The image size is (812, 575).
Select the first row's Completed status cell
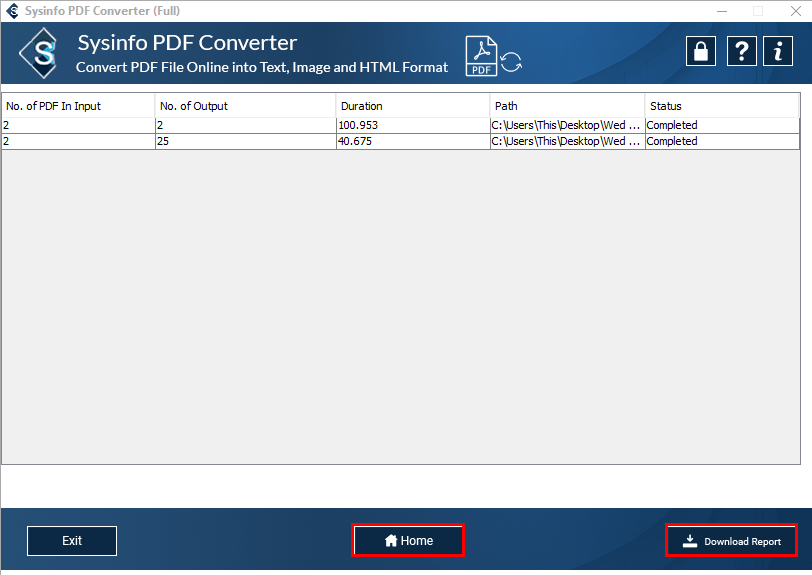[721, 125]
